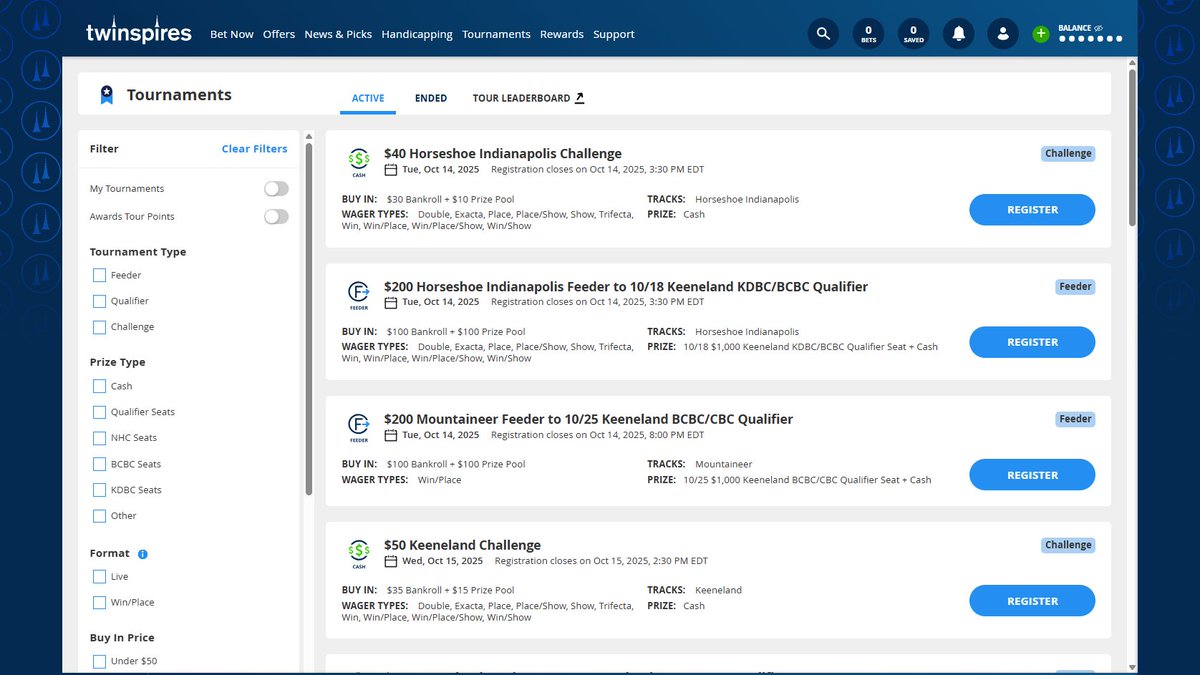Viewport: 1200px width, 675px height.
Task: Check the Live format box
Action: point(99,577)
